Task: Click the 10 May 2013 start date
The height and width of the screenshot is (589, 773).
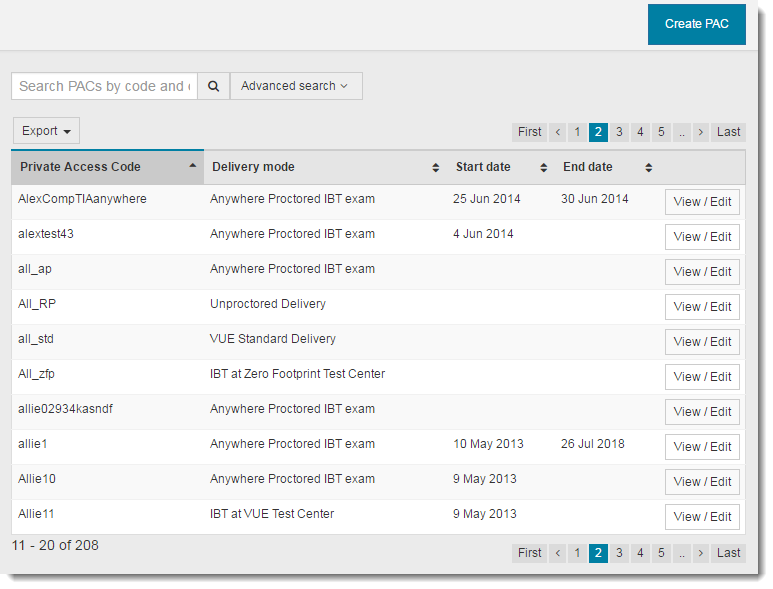Action: (488, 444)
